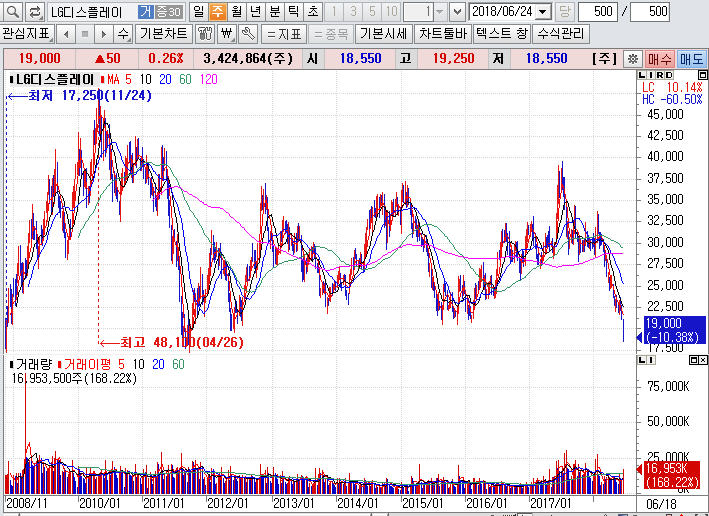Screen dimensions: 709x516
Task: Open the date picker dropdown for 2018/06/24
Action: [x=543, y=11]
